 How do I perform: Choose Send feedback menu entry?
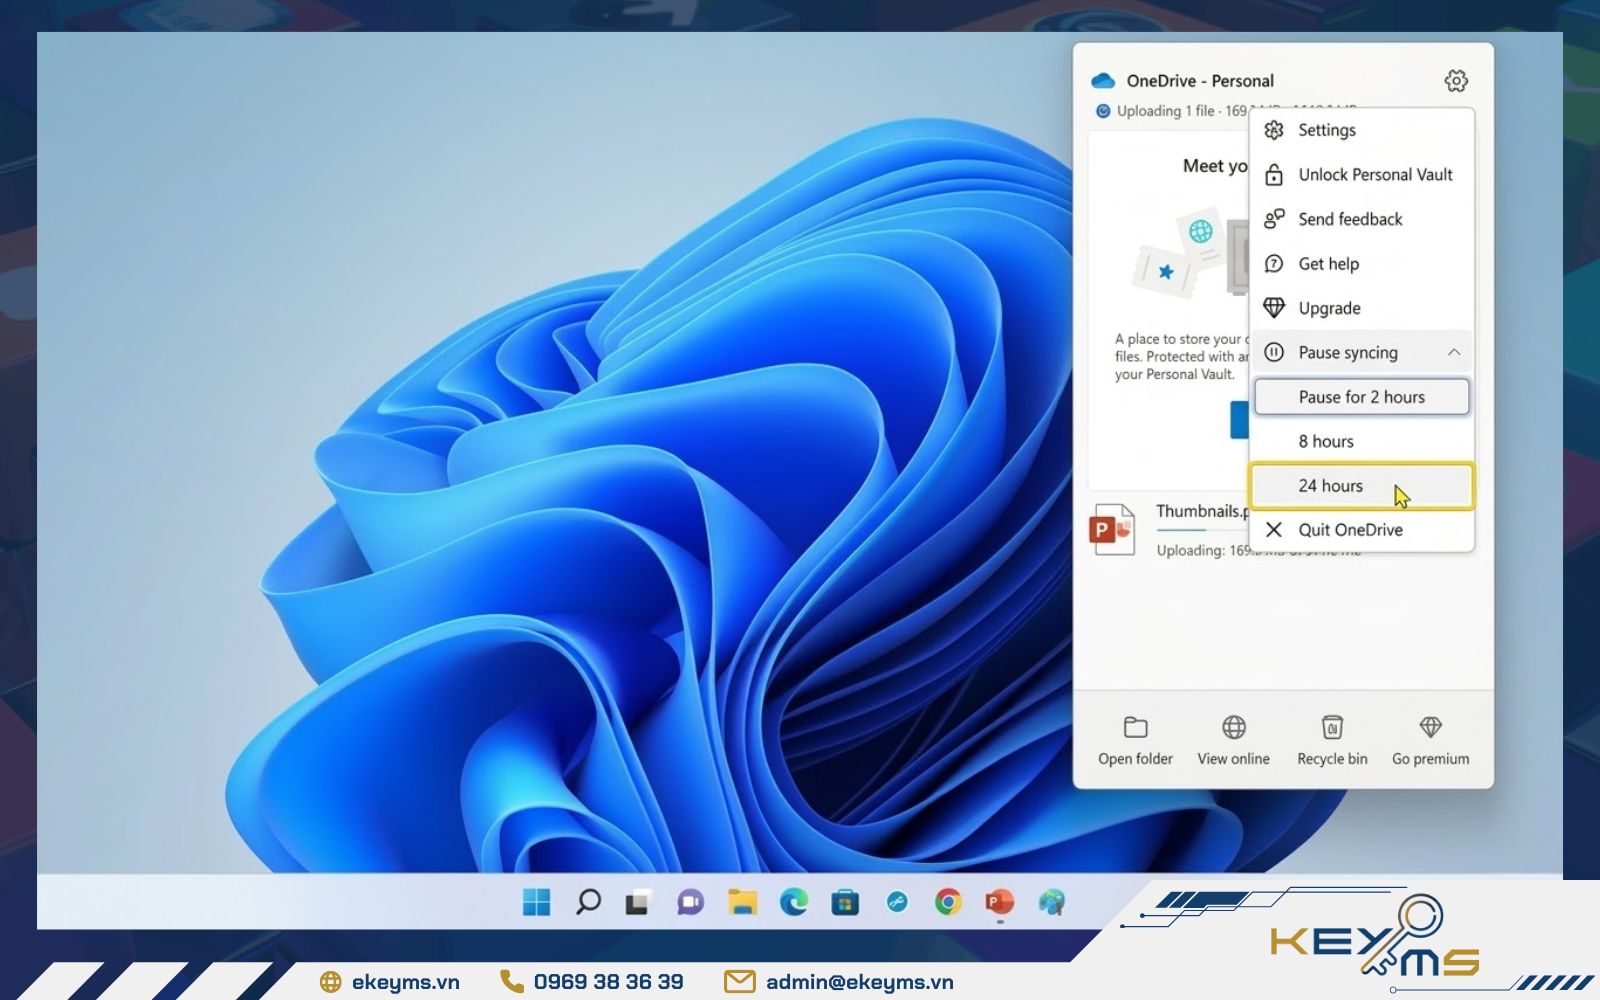[1350, 219]
